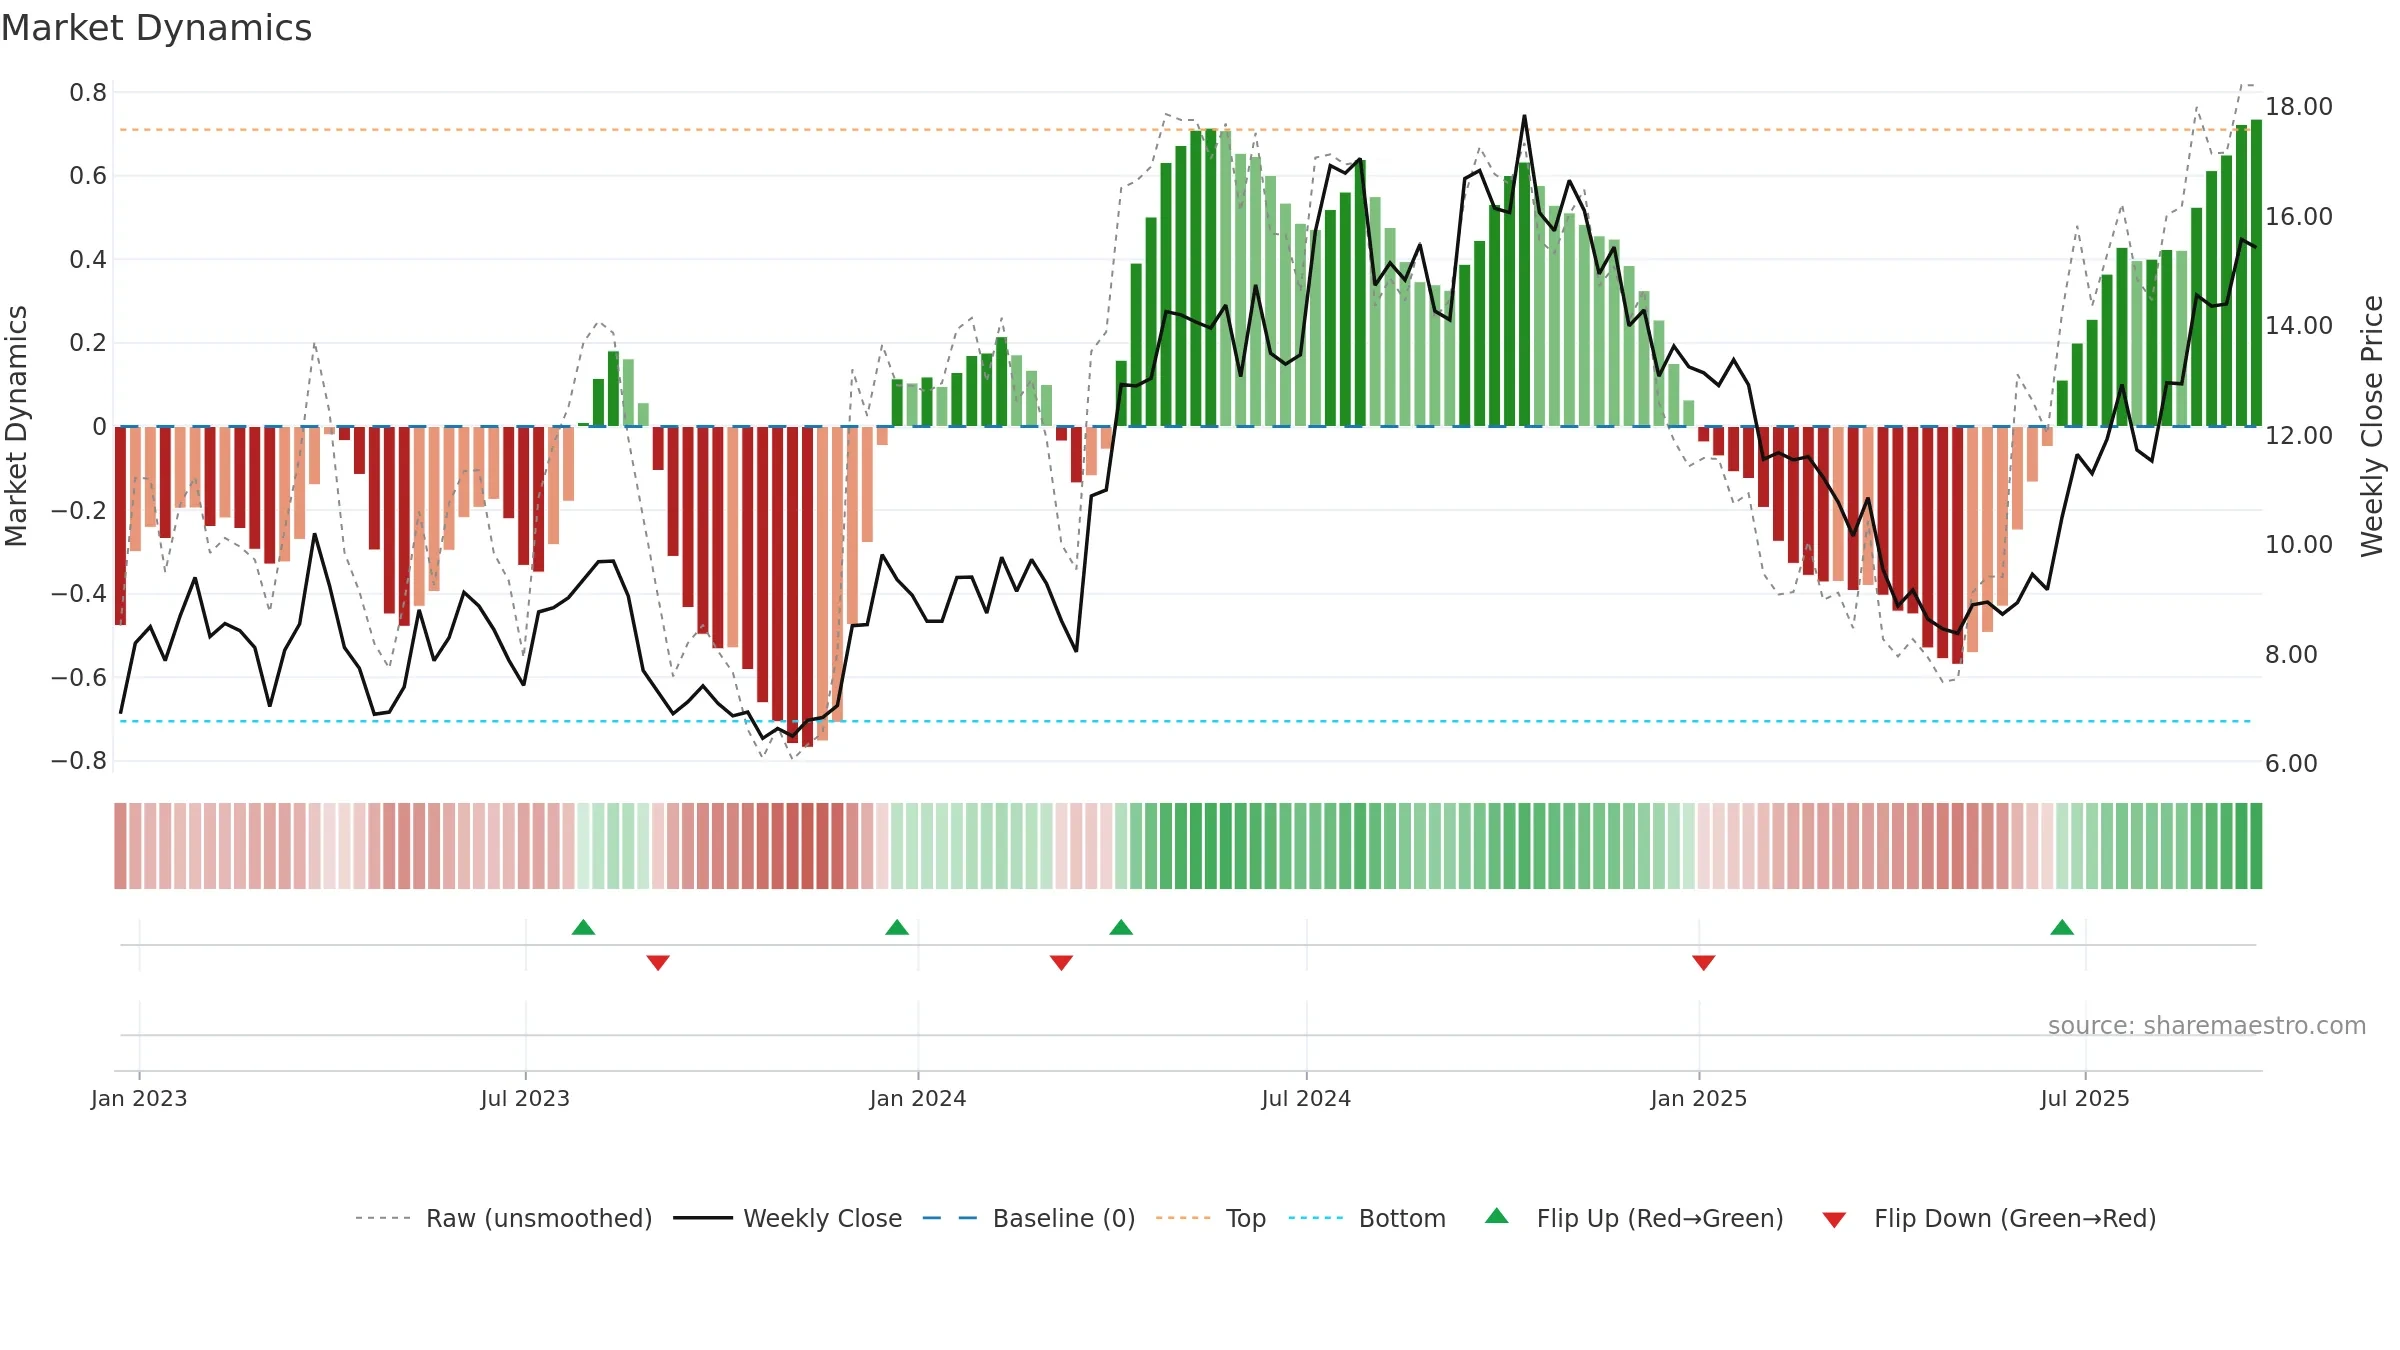Select the flip-down marker between Jul 2023 and Jan 2024

658,962
